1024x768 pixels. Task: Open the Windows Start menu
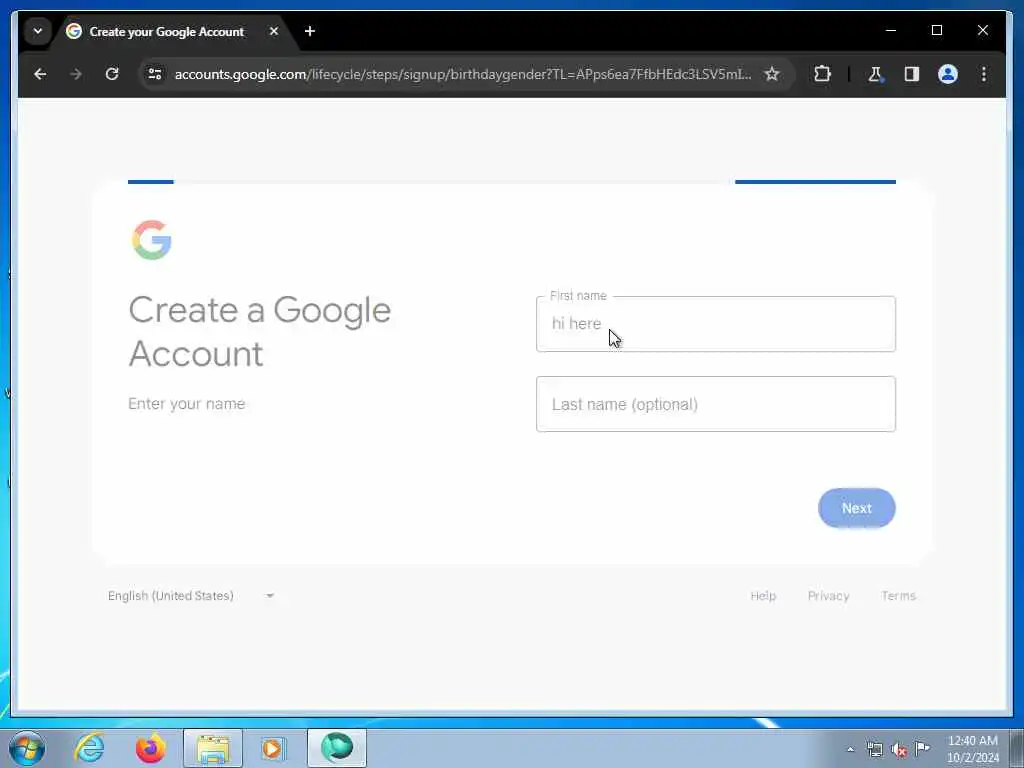tap(27, 748)
